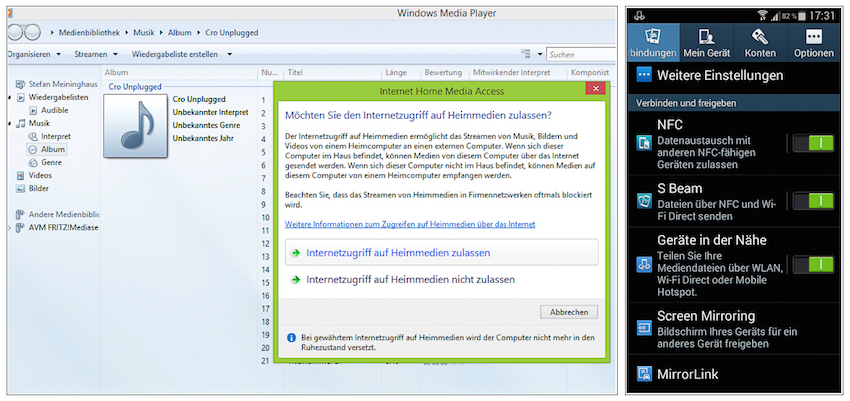Toggle the S Beam switch
850x401 pixels.
(813, 201)
